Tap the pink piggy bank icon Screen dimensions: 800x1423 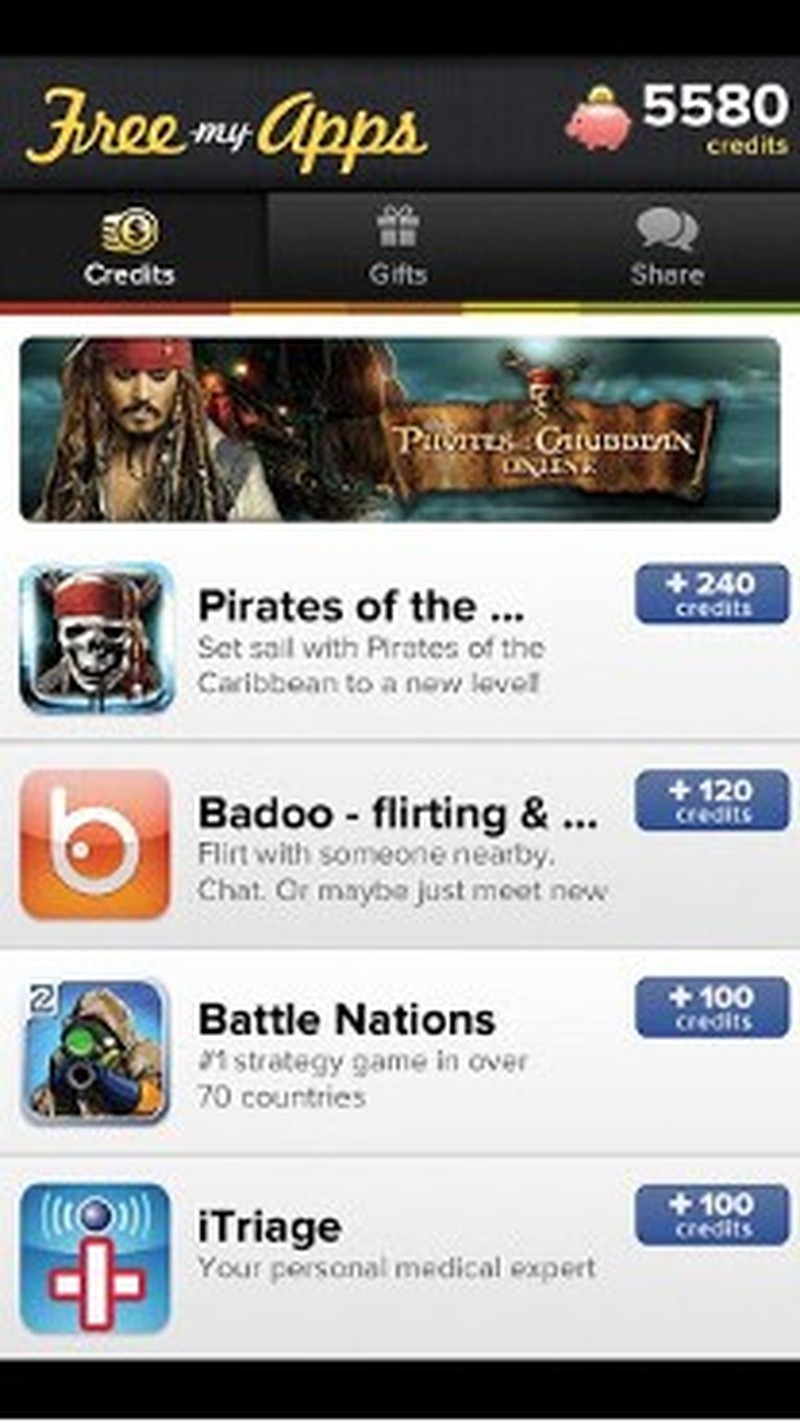click(x=599, y=119)
